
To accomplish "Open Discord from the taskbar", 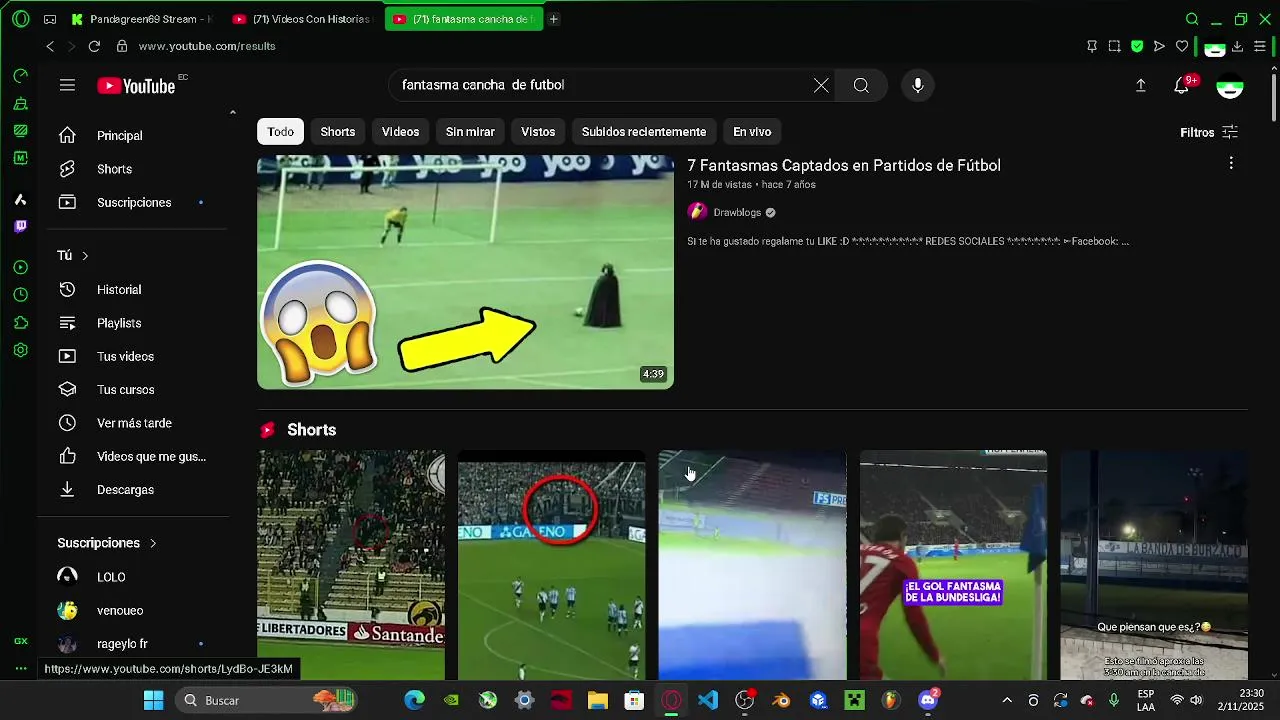I will (x=928, y=700).
